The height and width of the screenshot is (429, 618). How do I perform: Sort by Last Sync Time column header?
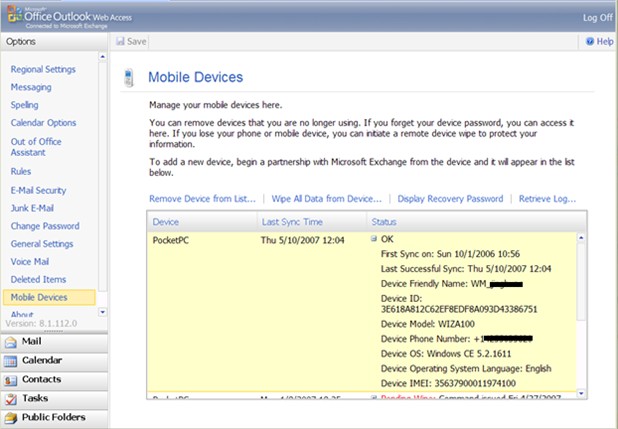pyautogui.click(x=292, y=222)
